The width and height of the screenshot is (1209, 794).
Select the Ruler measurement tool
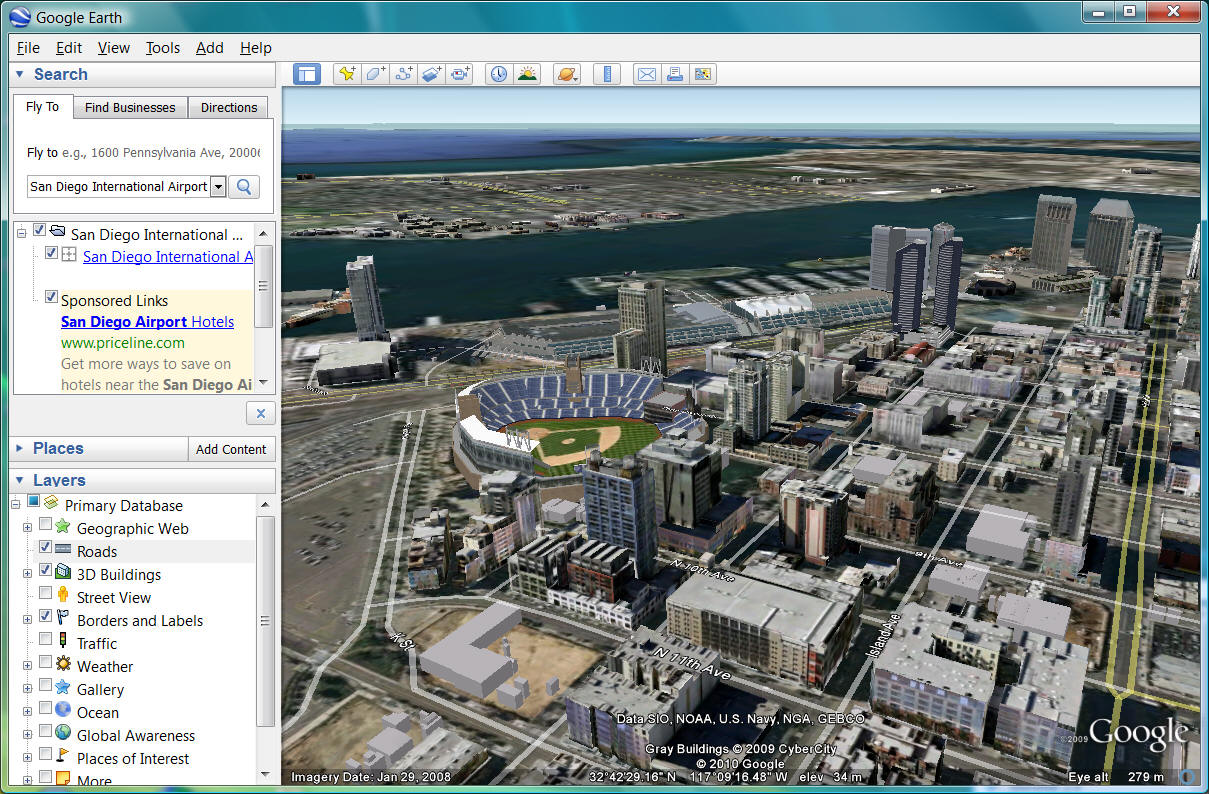coord(607,74)
